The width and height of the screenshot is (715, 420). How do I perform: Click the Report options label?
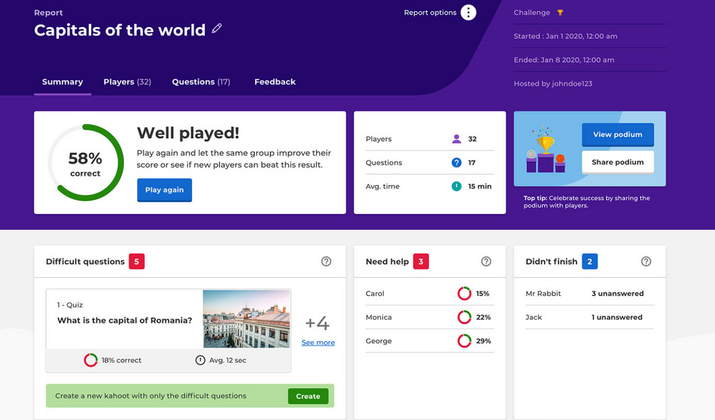click(430, 12)
